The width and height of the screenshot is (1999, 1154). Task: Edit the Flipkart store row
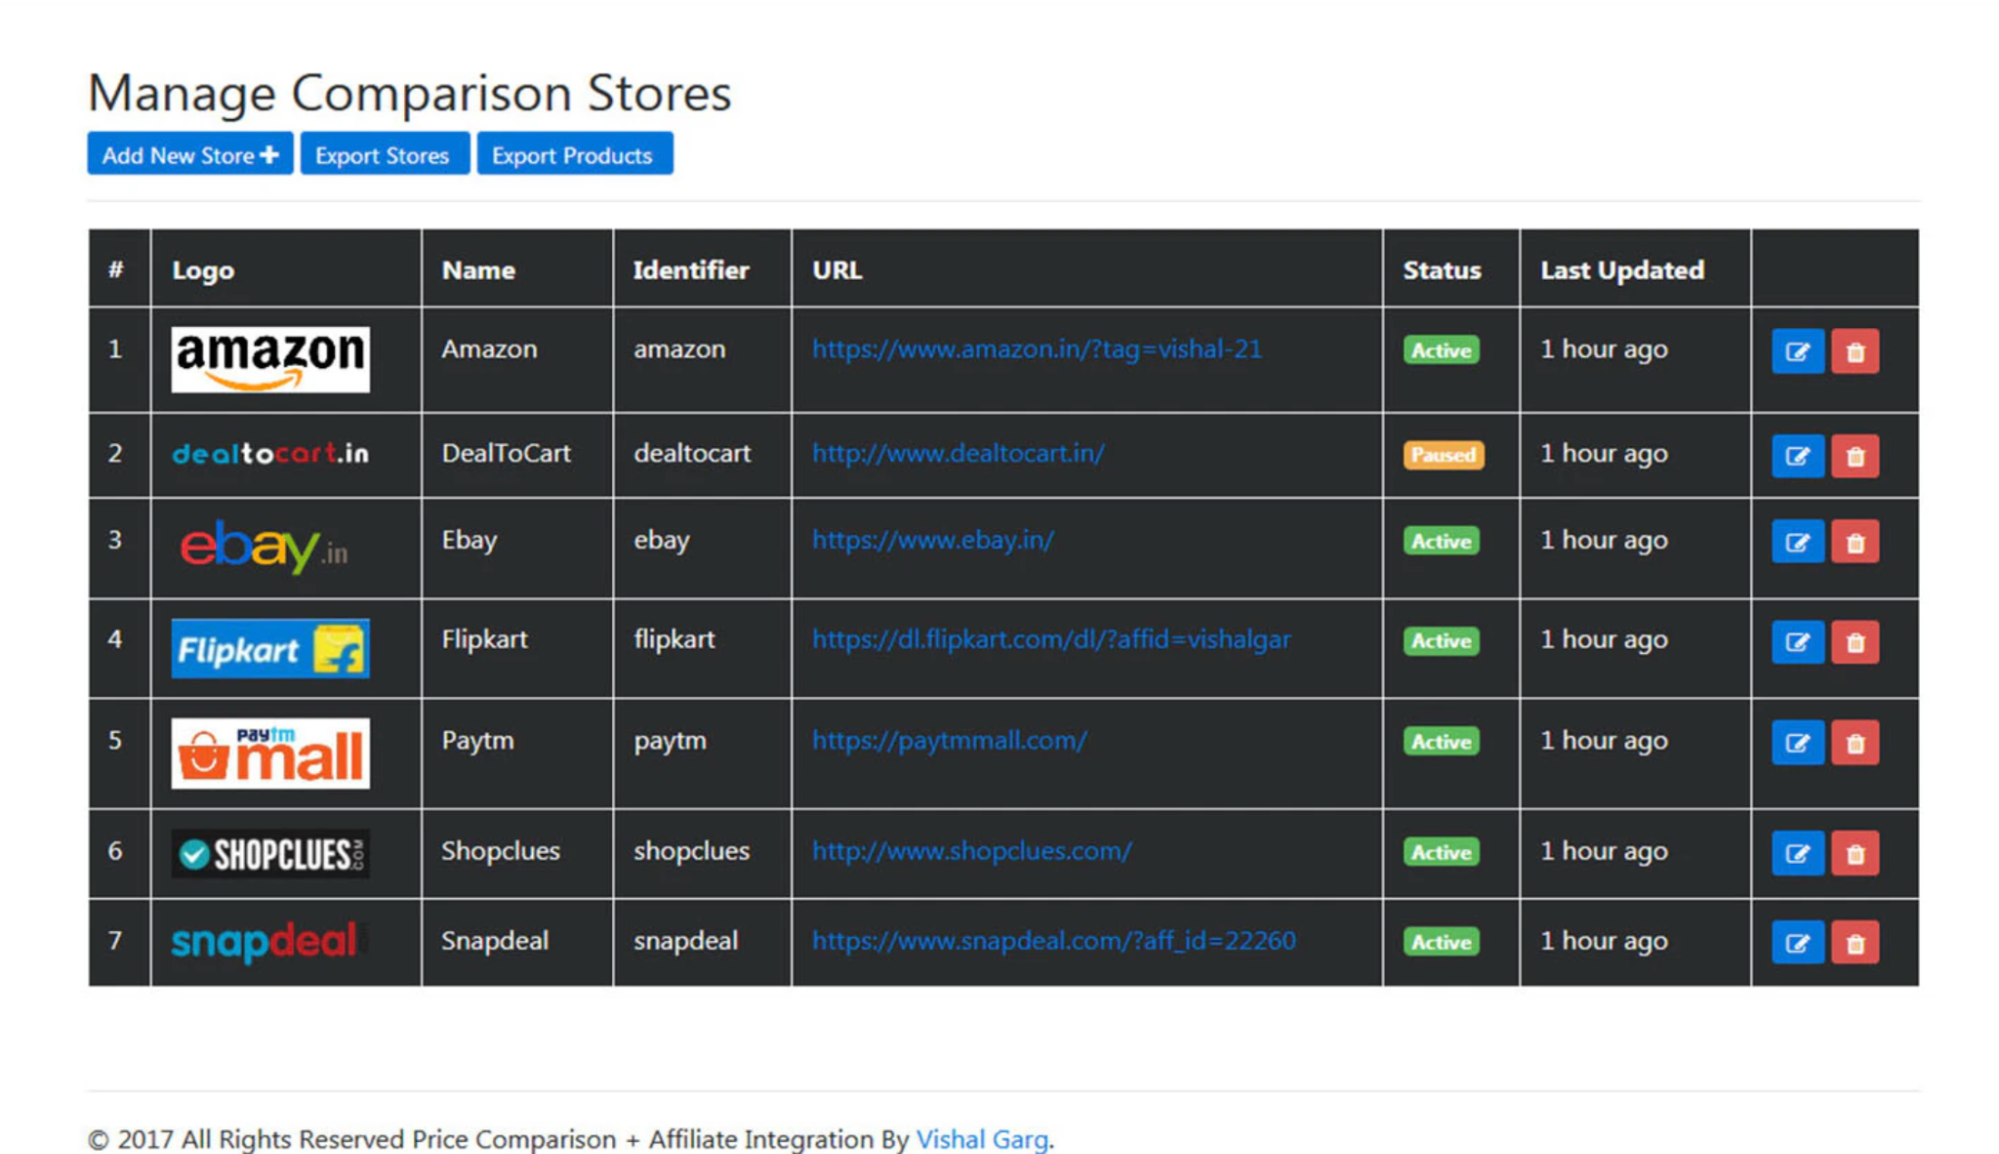coord(1797,642)
